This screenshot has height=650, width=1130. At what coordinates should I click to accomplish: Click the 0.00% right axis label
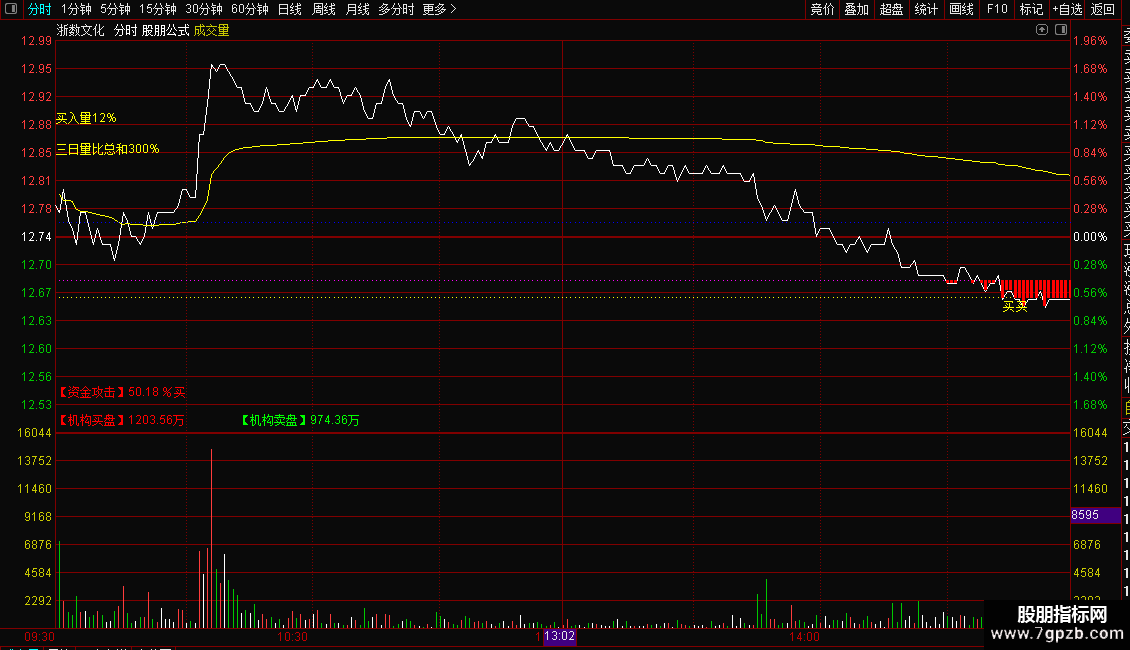click(1090, 237)
